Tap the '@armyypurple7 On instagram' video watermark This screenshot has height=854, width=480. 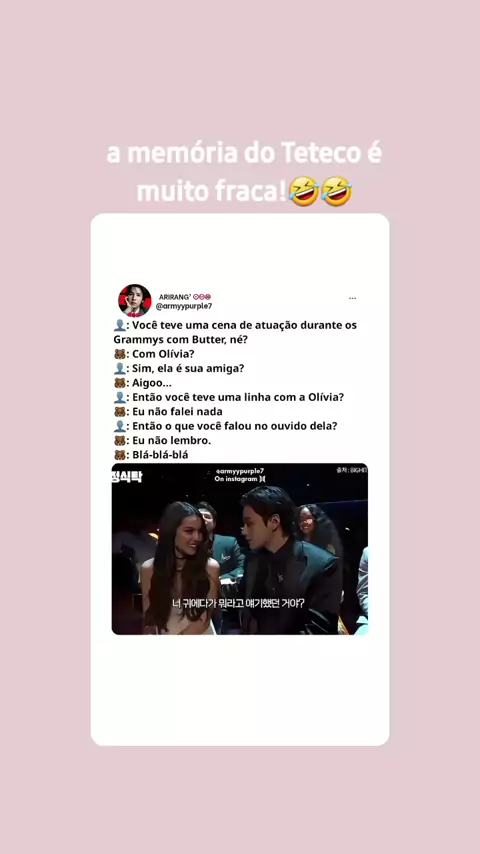241,474
